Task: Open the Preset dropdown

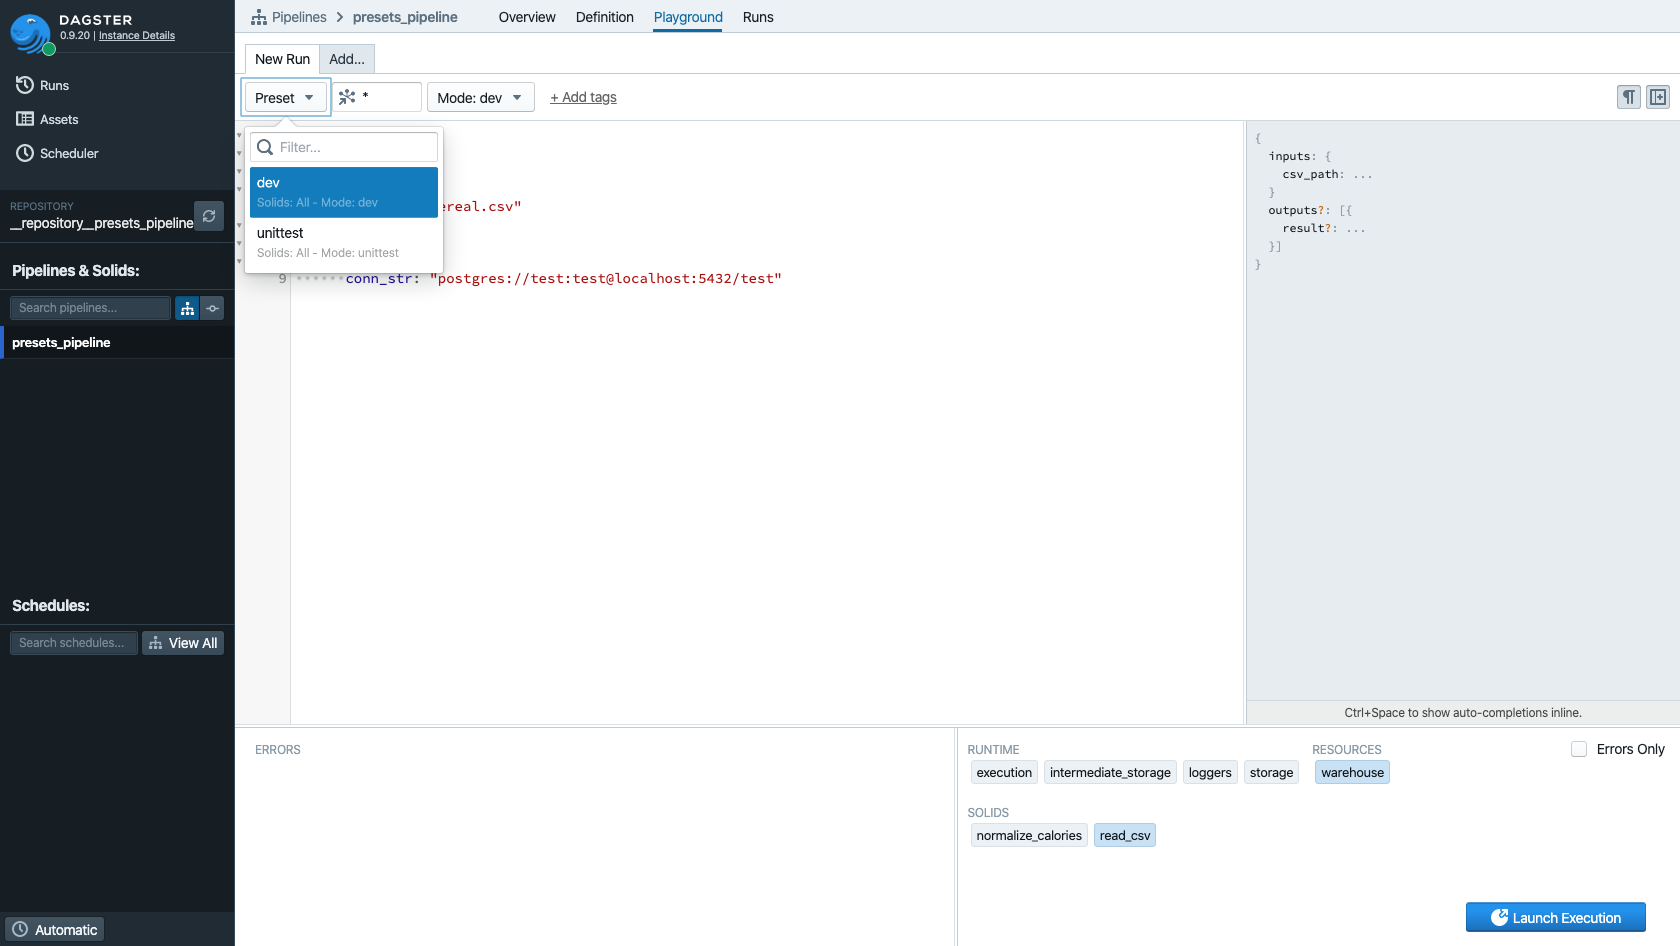Action: [285, 97]
